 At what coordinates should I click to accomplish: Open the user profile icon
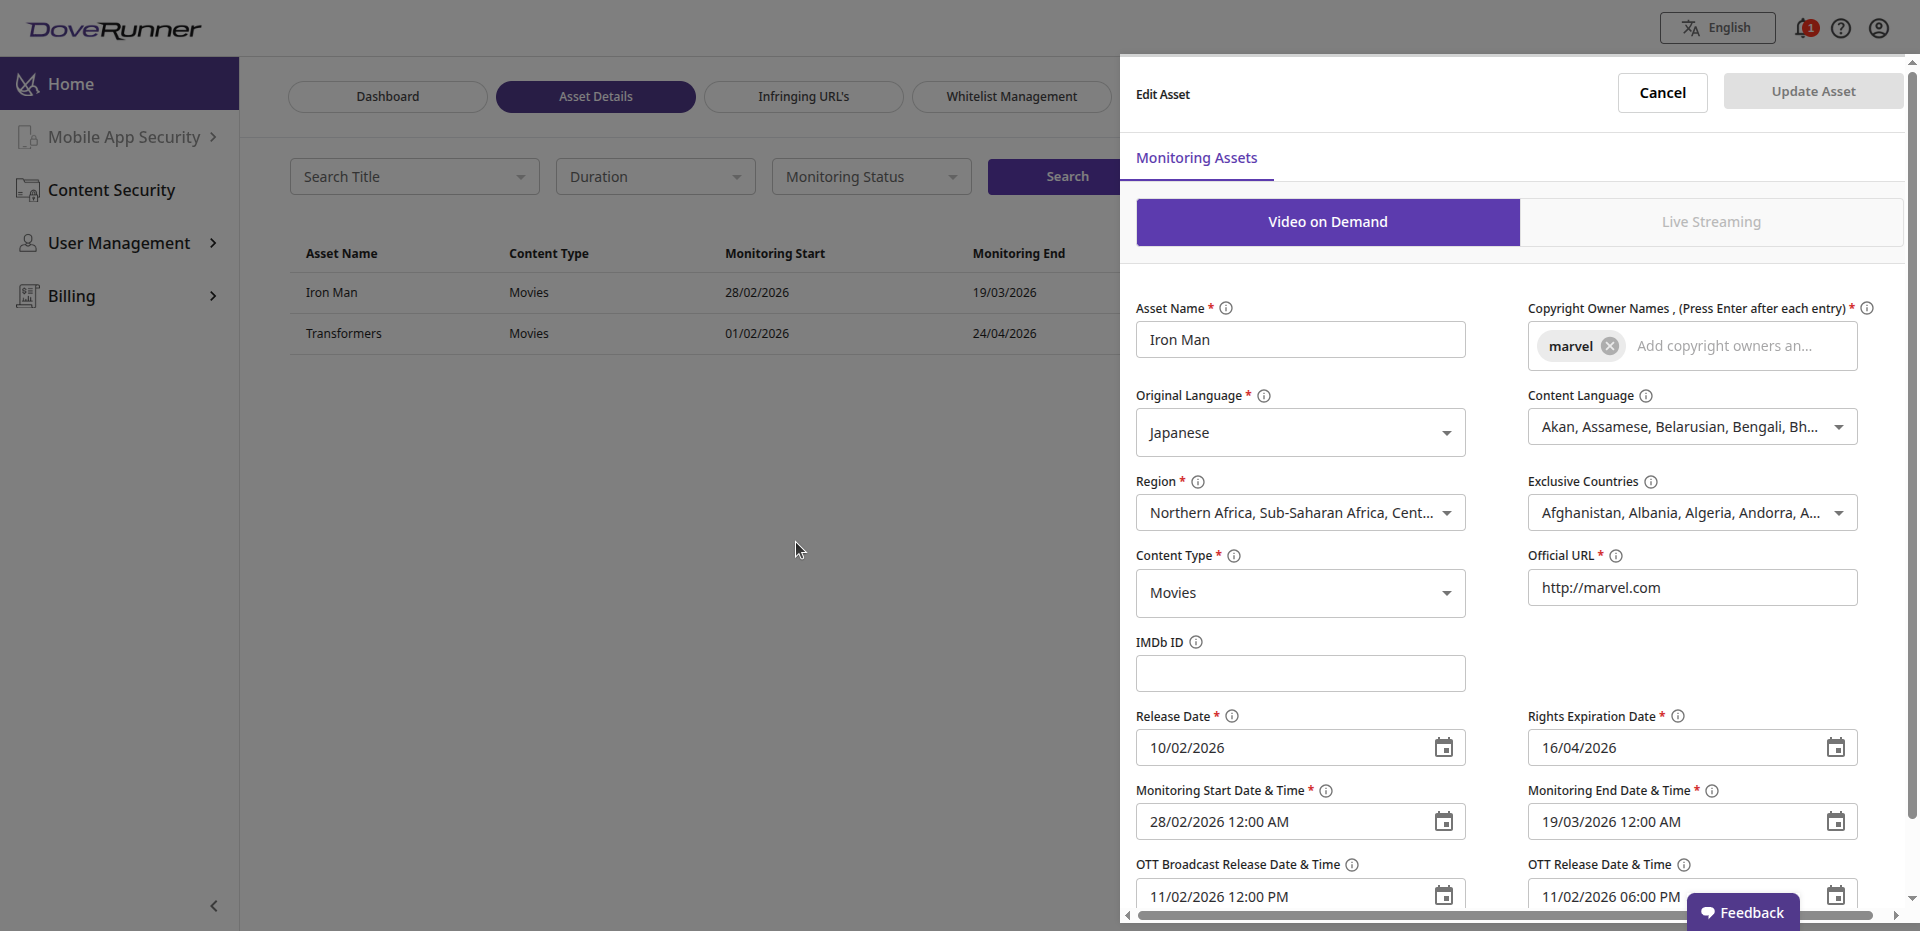click(1879, 28)
